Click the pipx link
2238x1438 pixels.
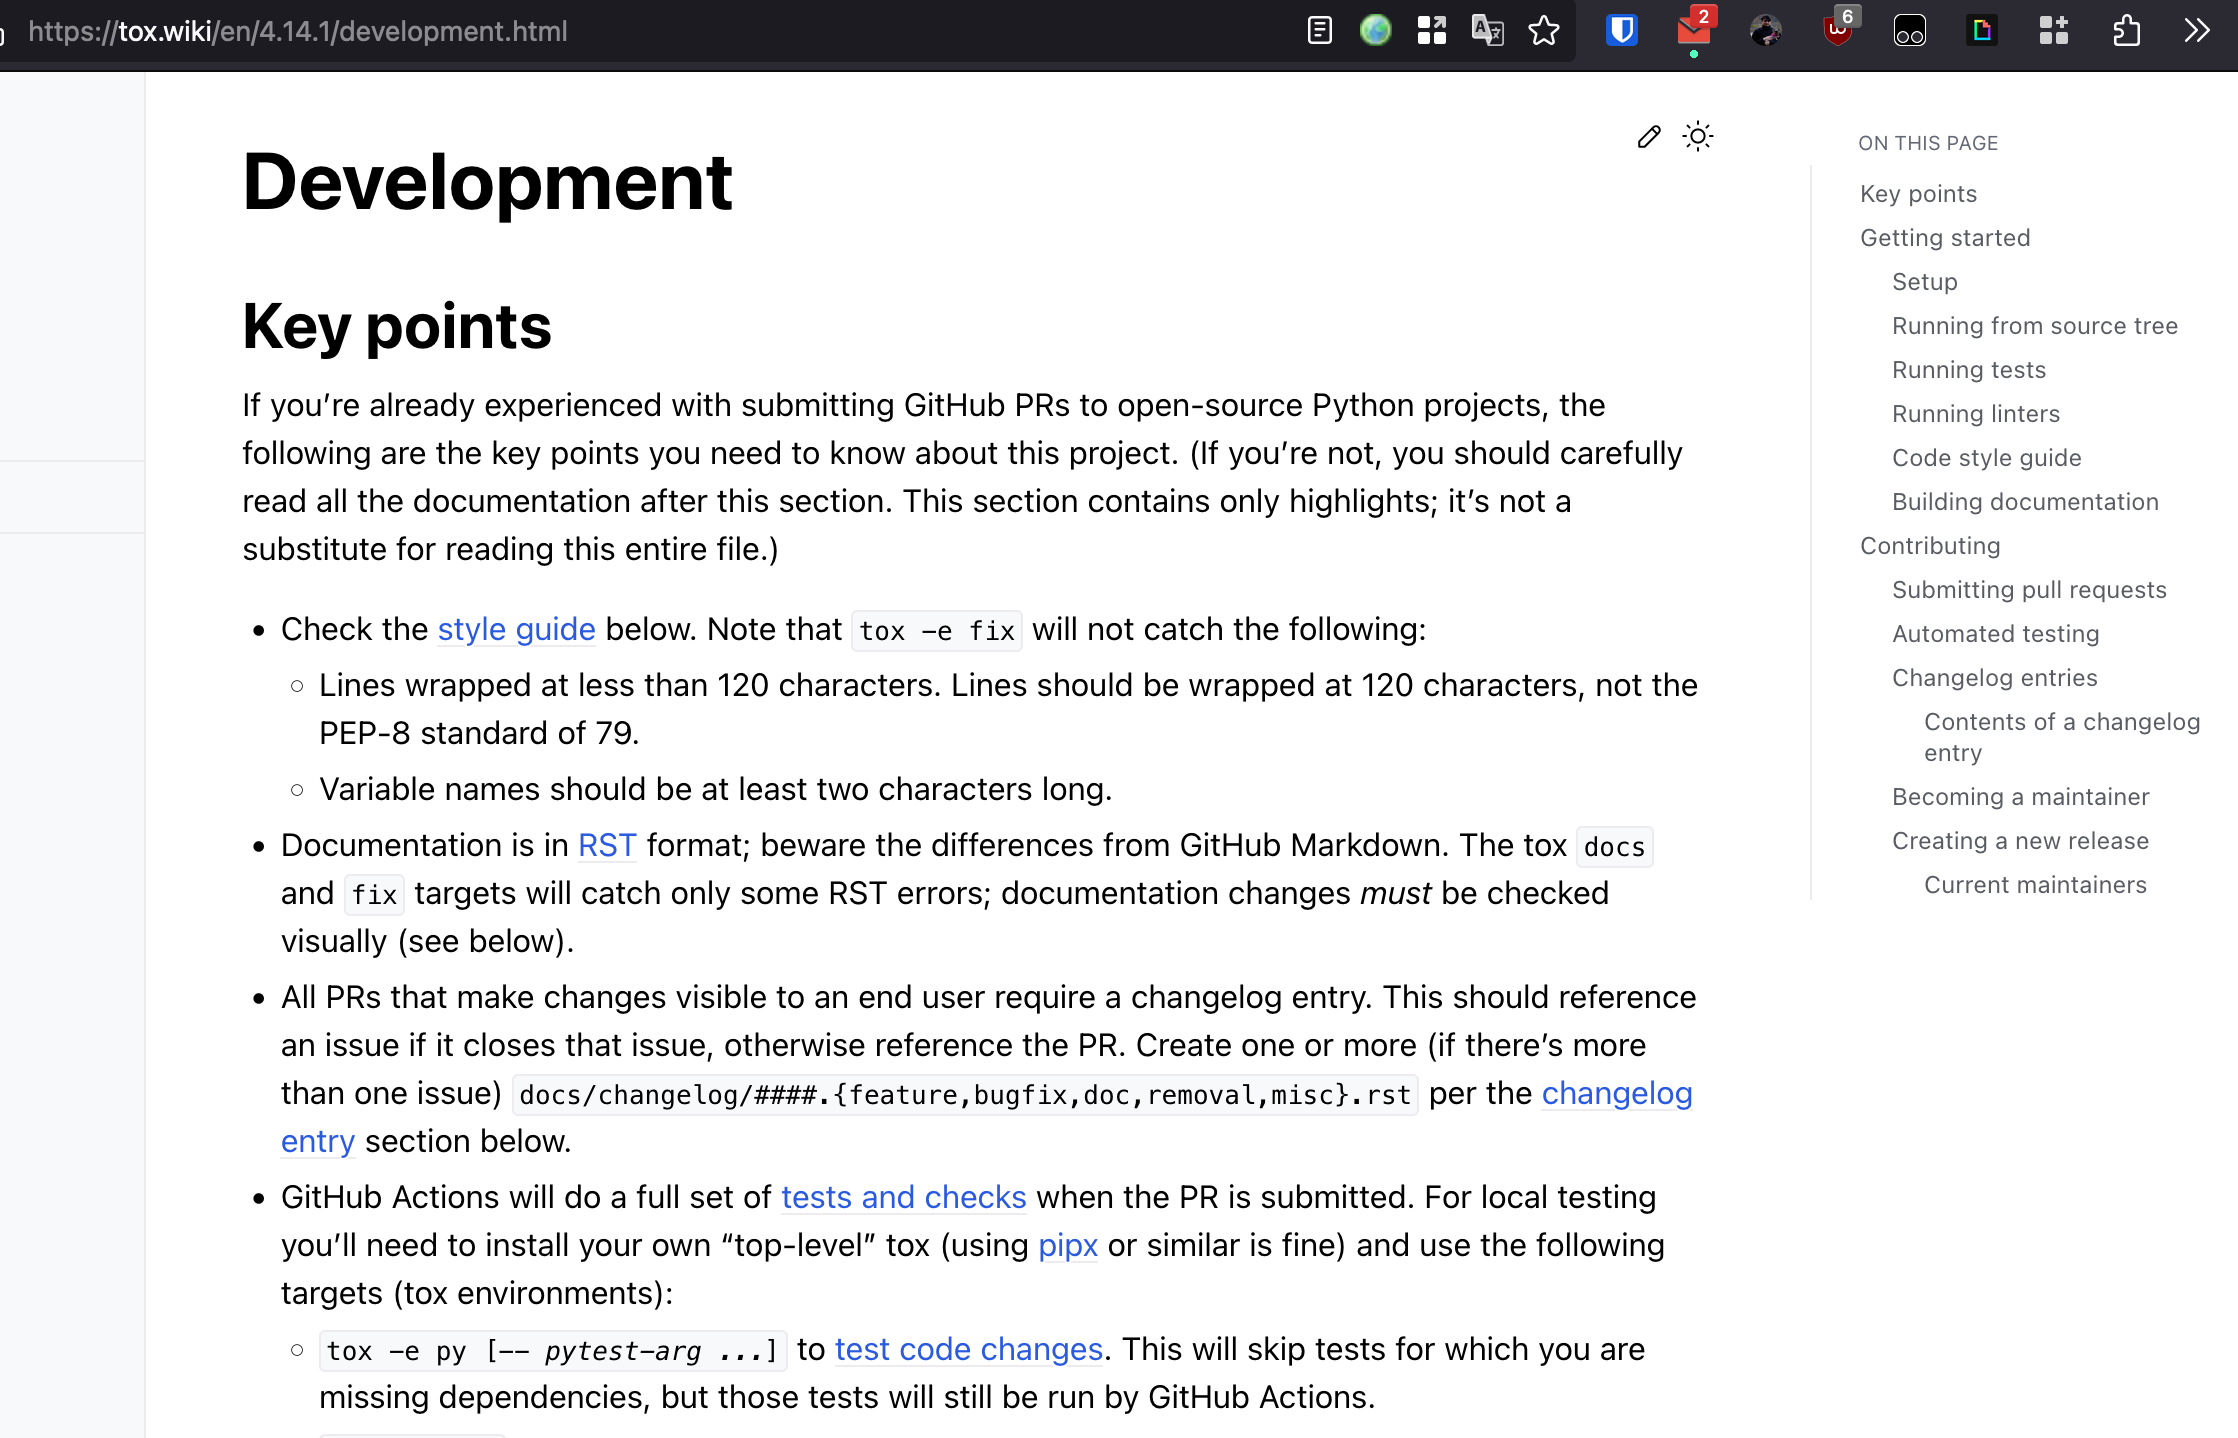point(1067,1245)
